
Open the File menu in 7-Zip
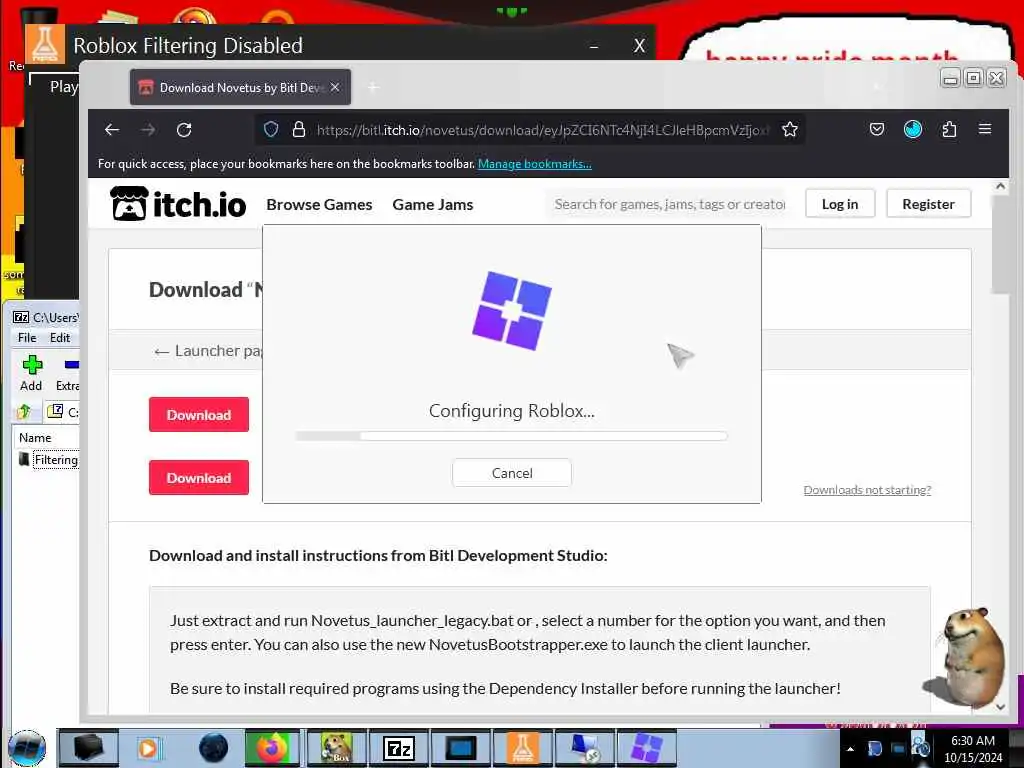pyautogui.click(x=27, y=338)
